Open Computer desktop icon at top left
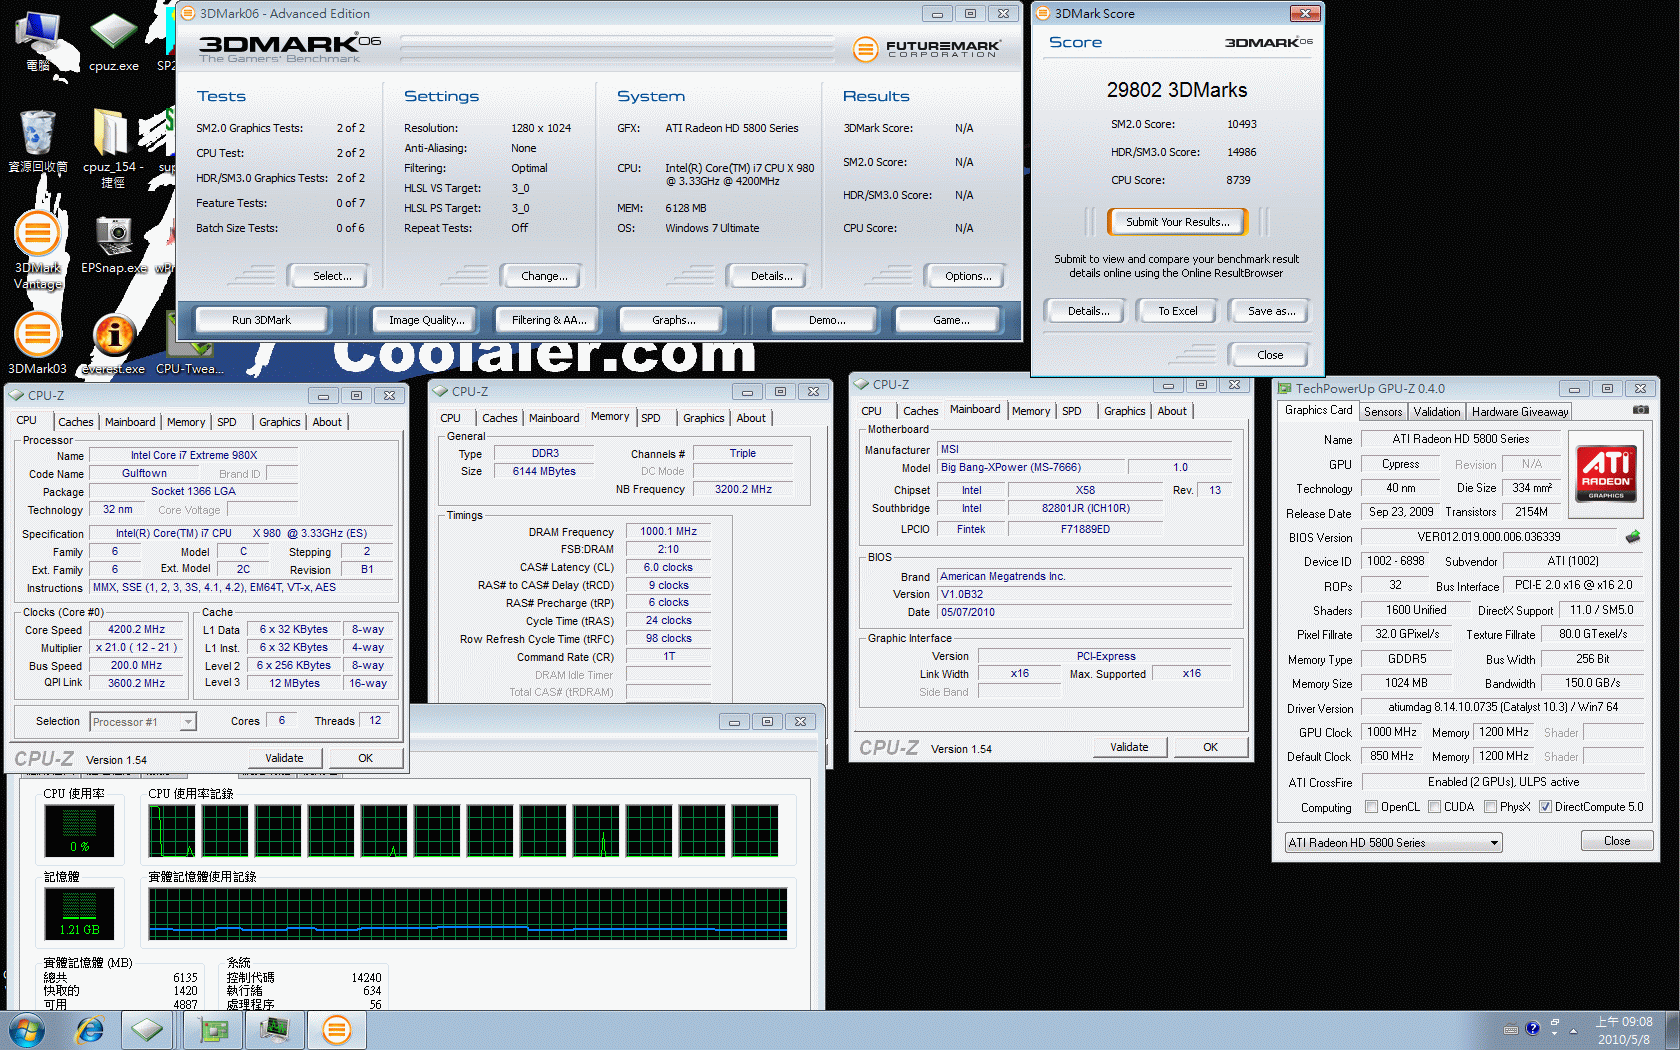 [38, 41]
